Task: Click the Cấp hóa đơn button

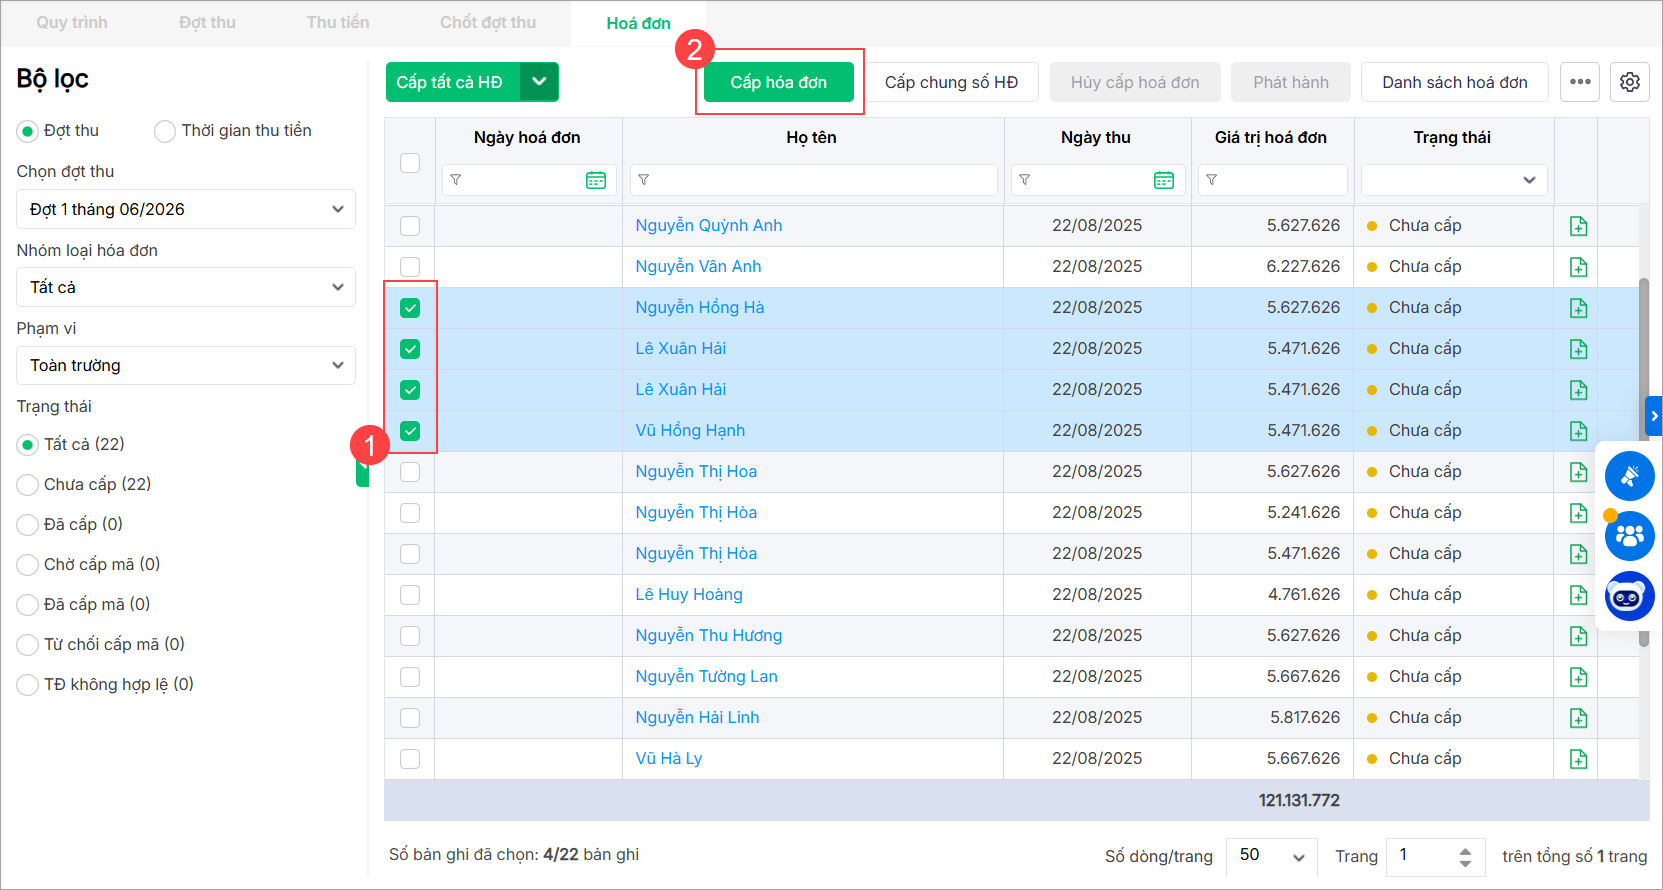Action: 779,82
